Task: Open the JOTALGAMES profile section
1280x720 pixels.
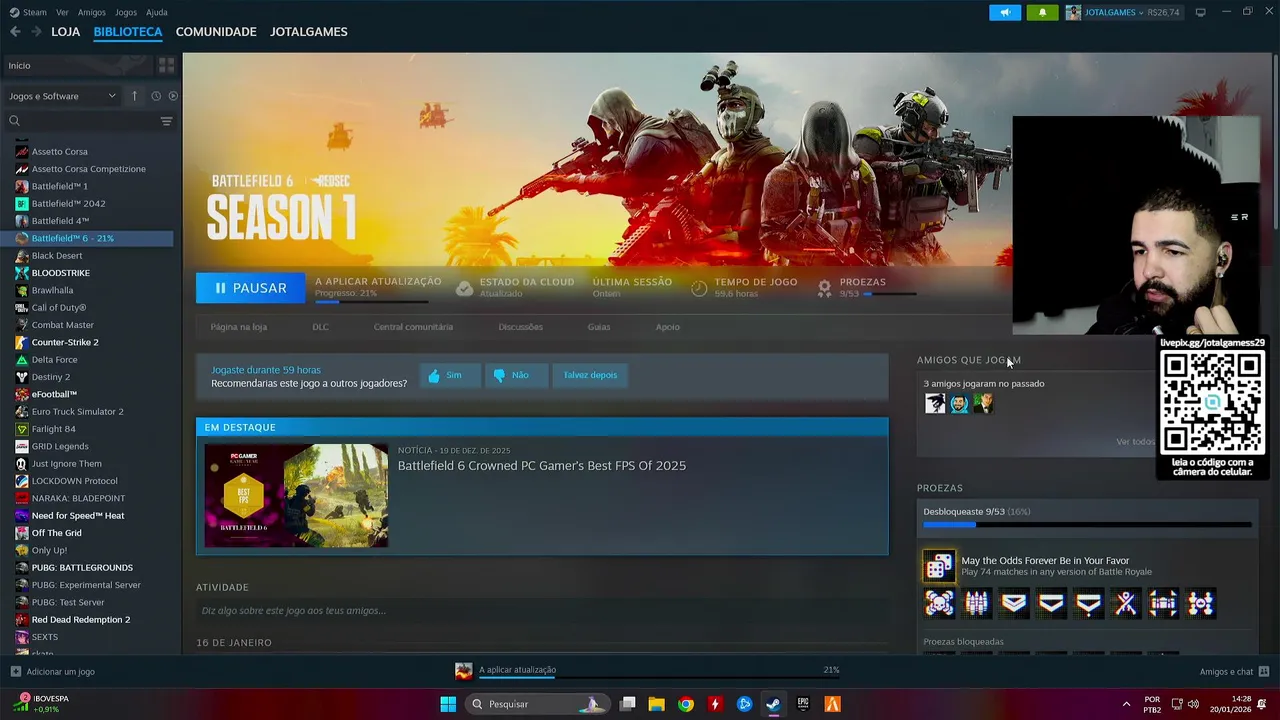Action: tap(309, 32)
